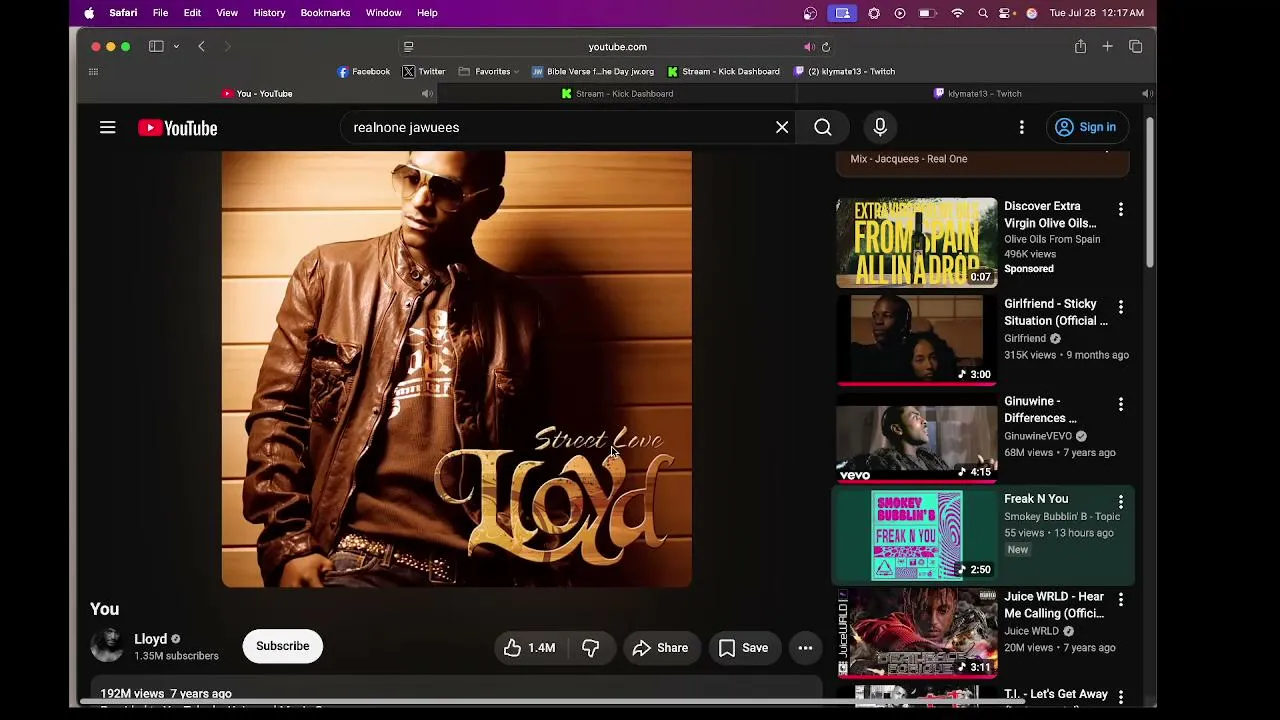Open the Bookmarks menu
1280x720 pixels.
pos(325,13)
